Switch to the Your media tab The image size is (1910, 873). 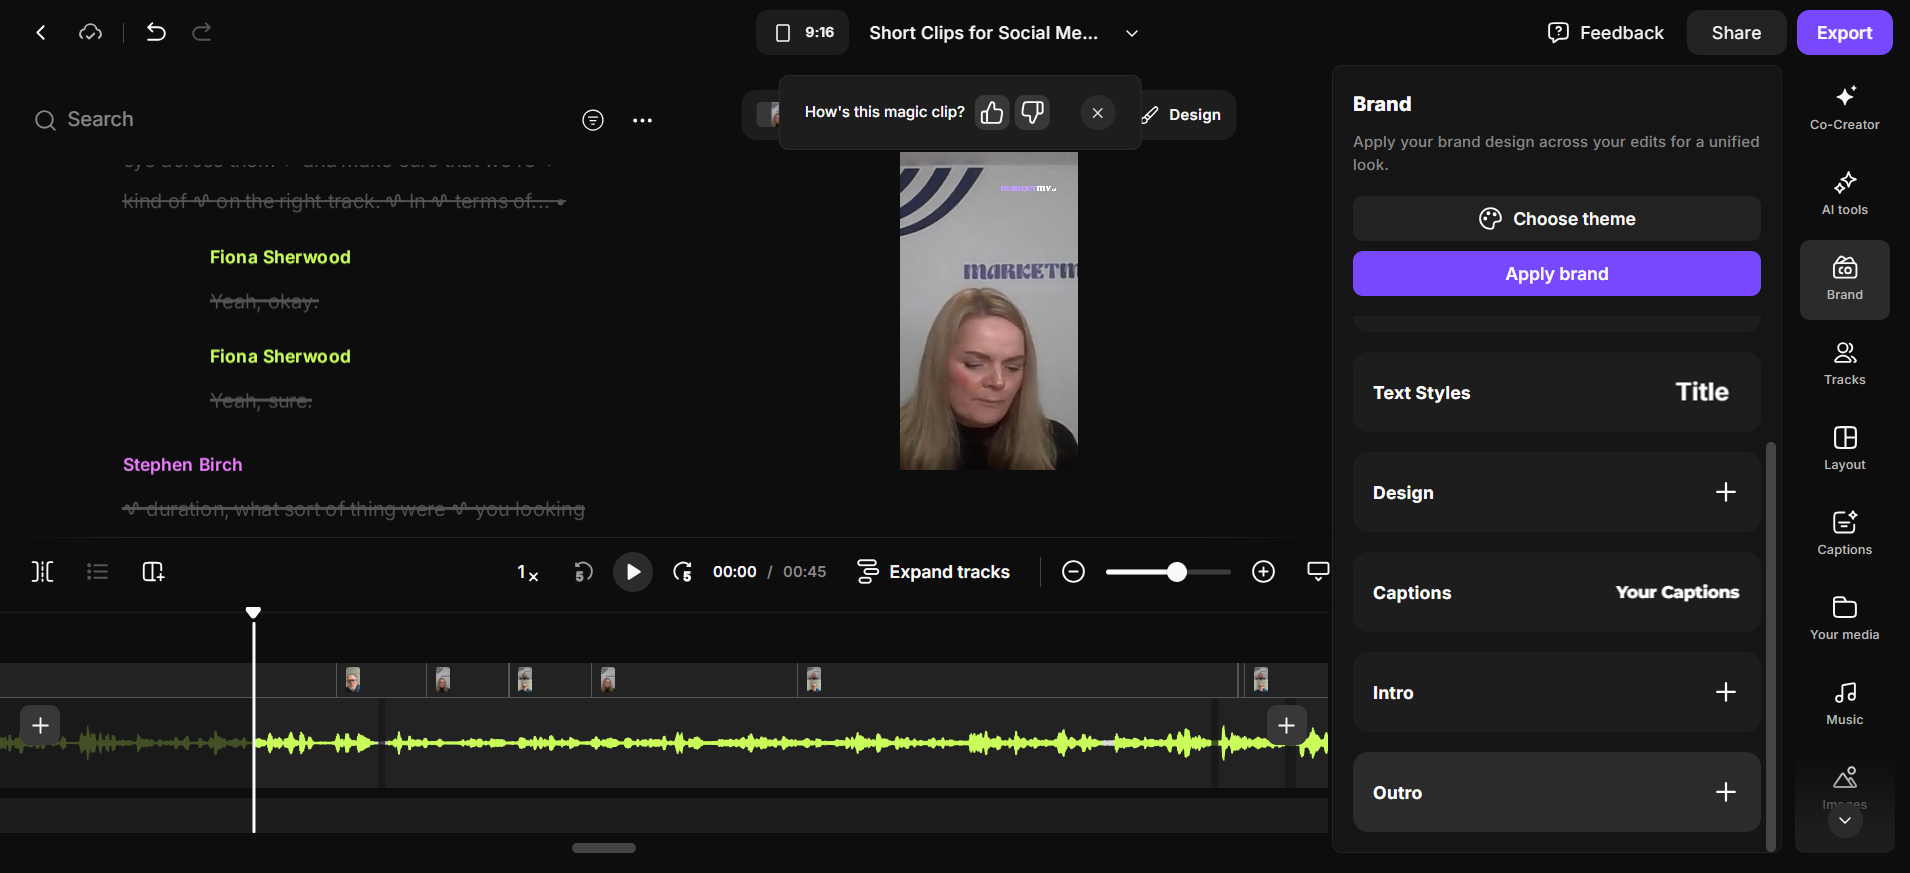pos(1844,618)
